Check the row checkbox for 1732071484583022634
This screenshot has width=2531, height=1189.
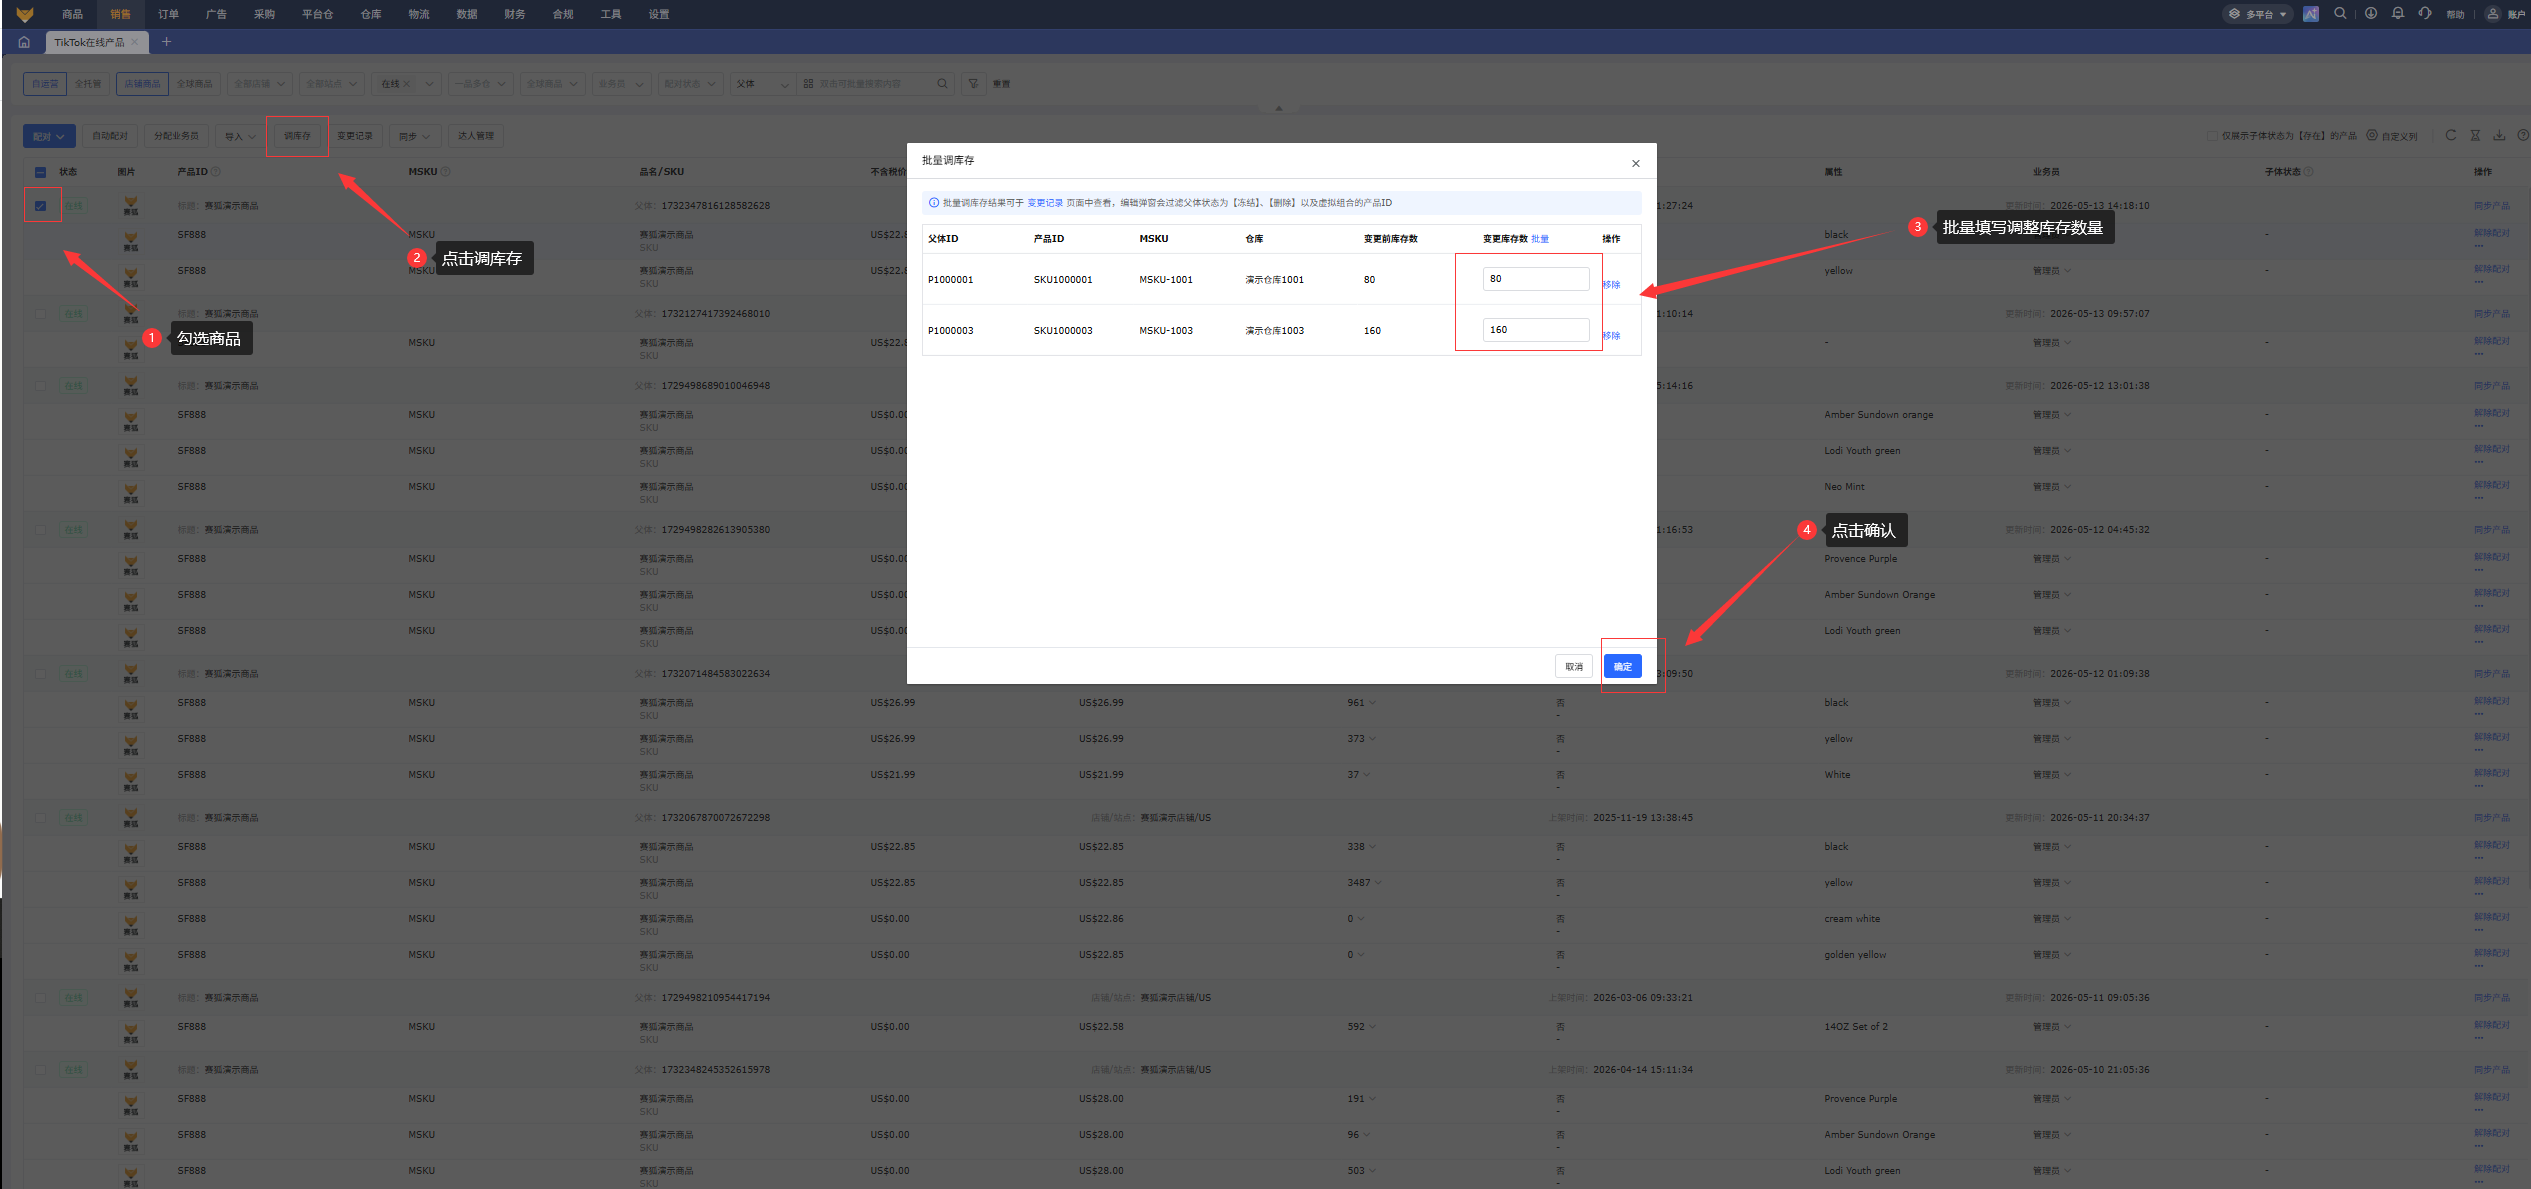(41, 674)
